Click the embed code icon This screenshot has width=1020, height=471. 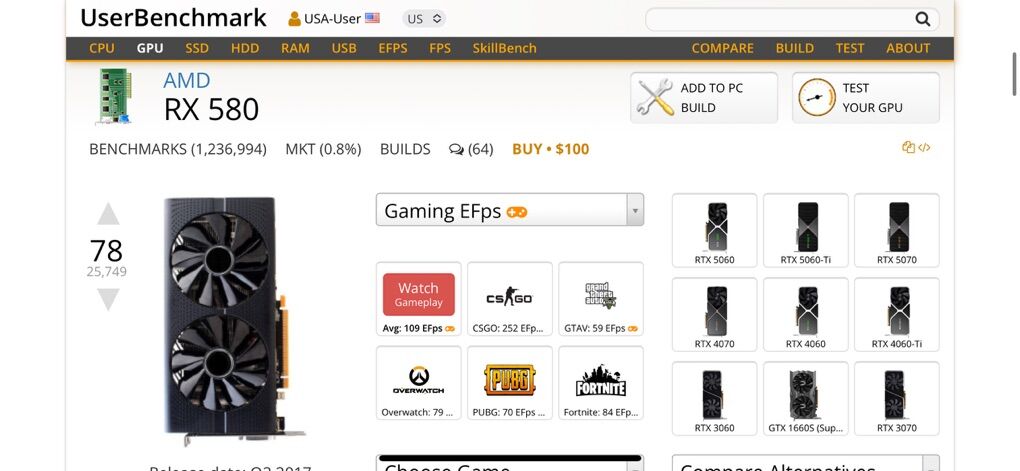click(924, 148)
